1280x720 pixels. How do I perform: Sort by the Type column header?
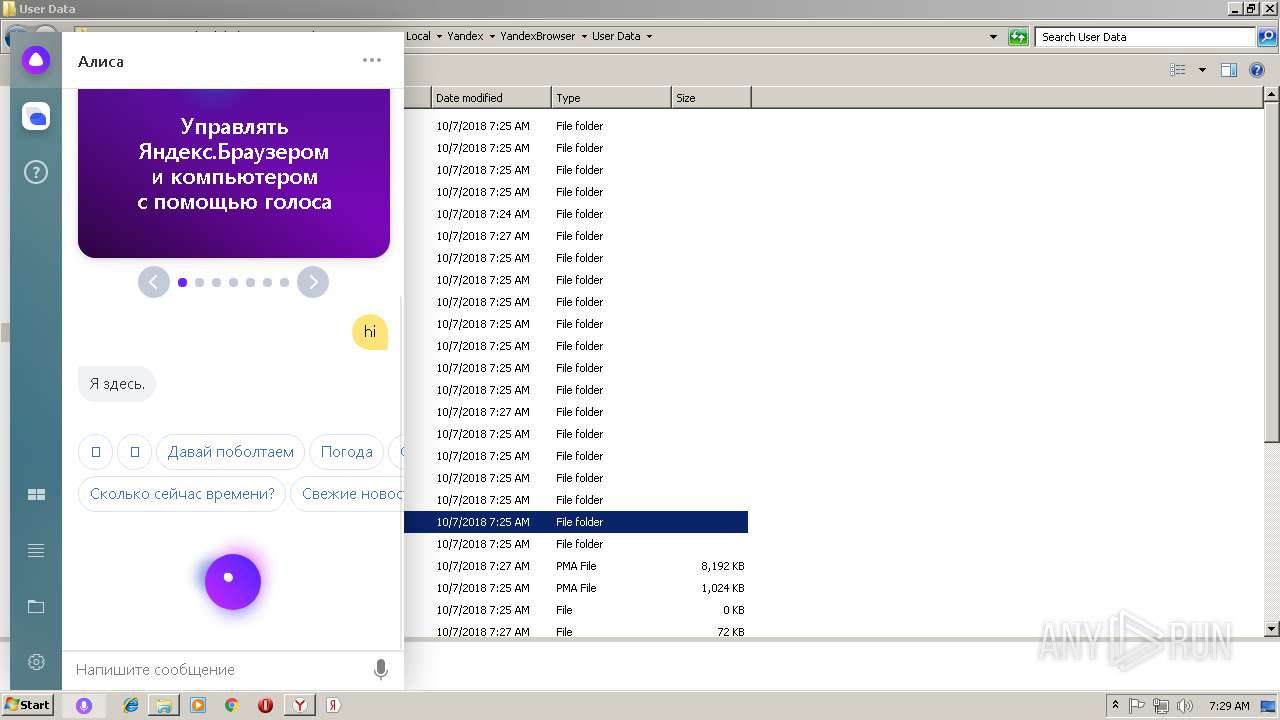click(611, 98)
